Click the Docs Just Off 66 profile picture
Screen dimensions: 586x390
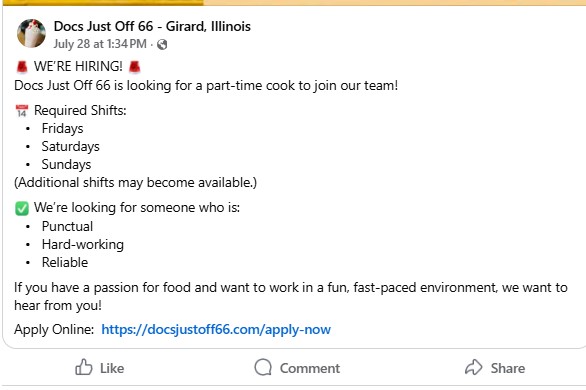point(31,34)
